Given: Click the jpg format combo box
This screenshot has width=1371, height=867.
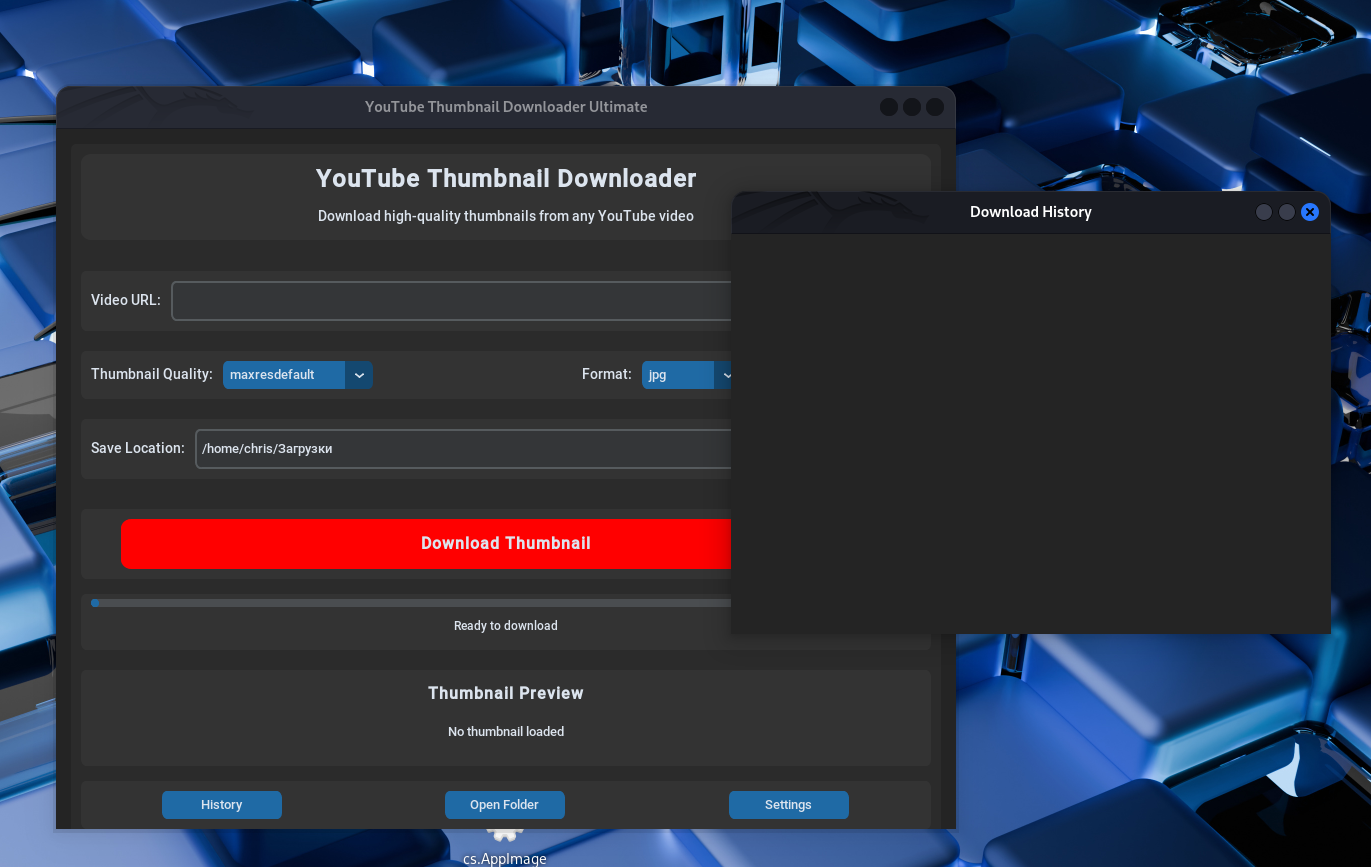Looking at the screenshot, I should (x=678, y=375).
